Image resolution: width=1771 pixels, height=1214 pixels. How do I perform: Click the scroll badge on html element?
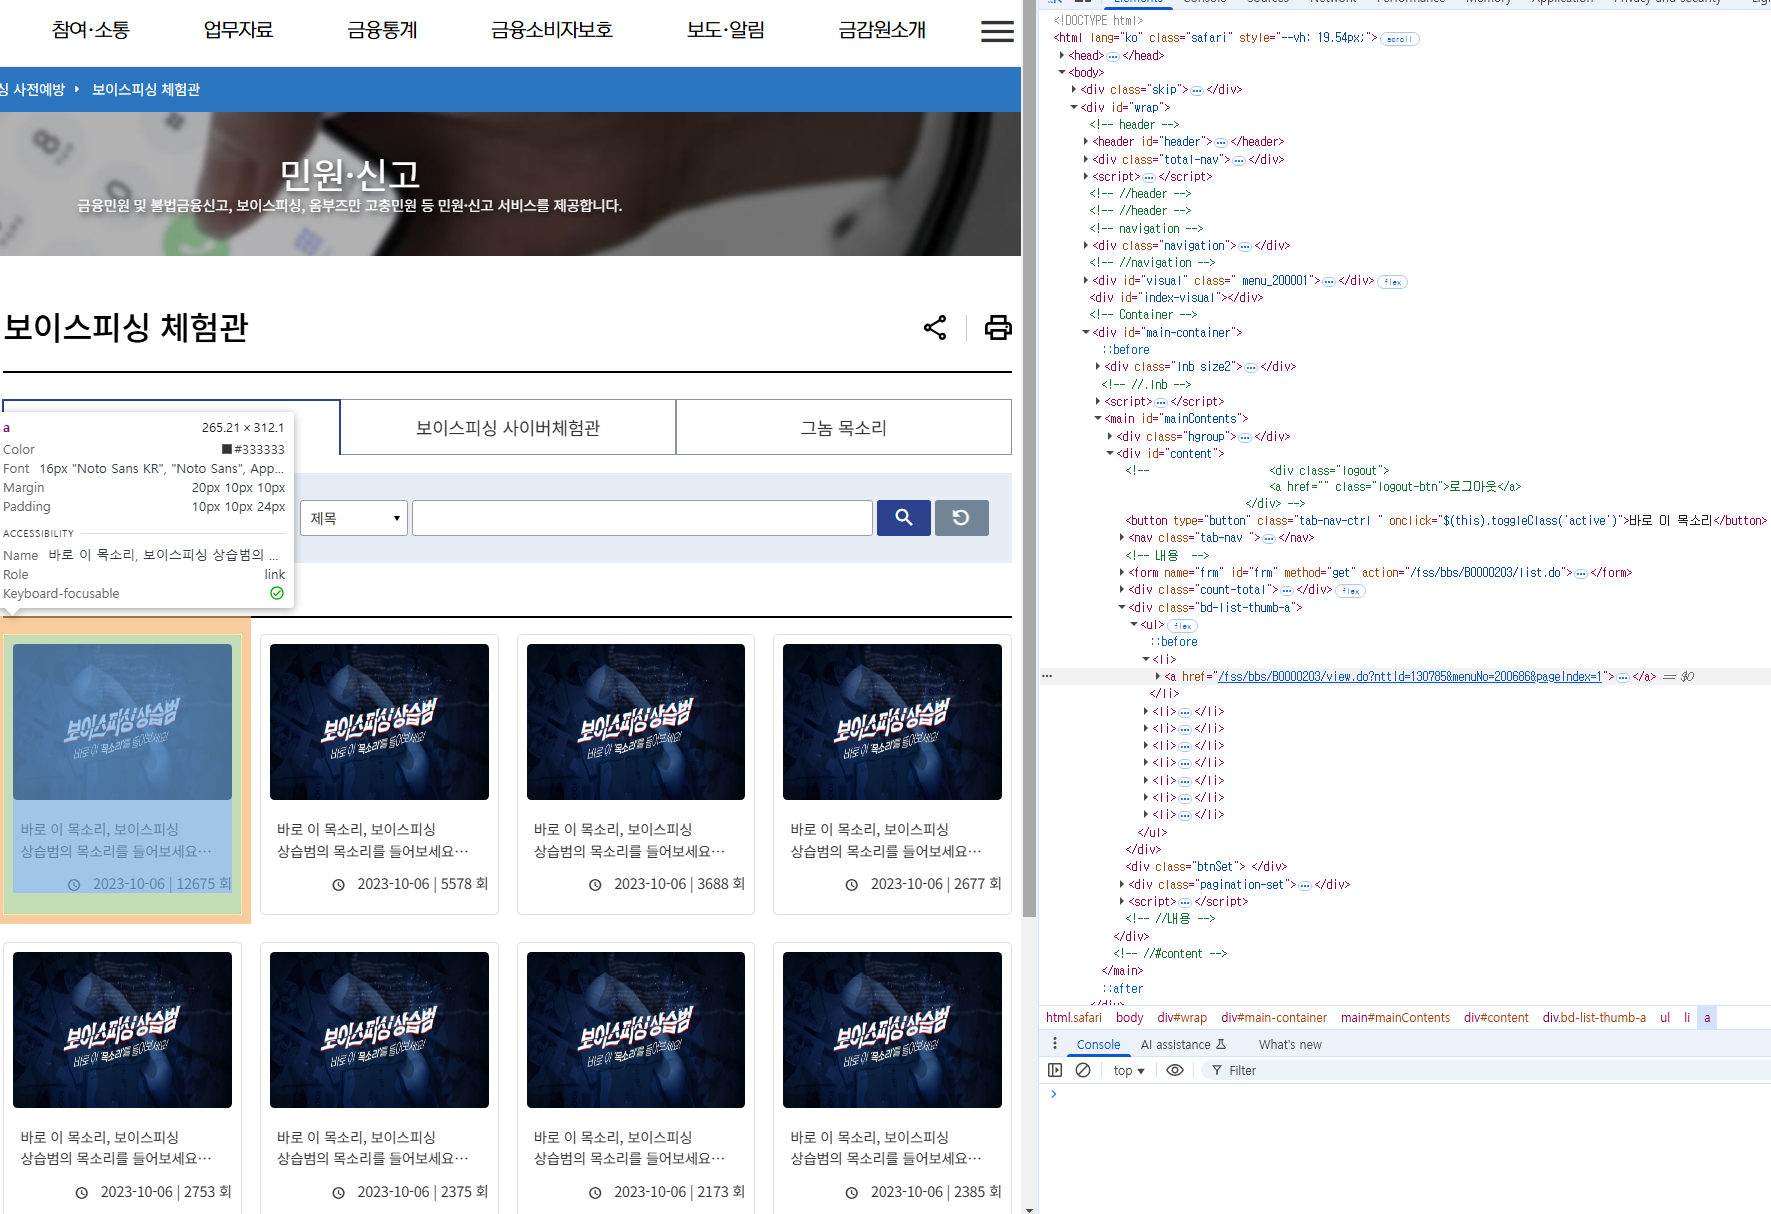tap(1399, 39)
